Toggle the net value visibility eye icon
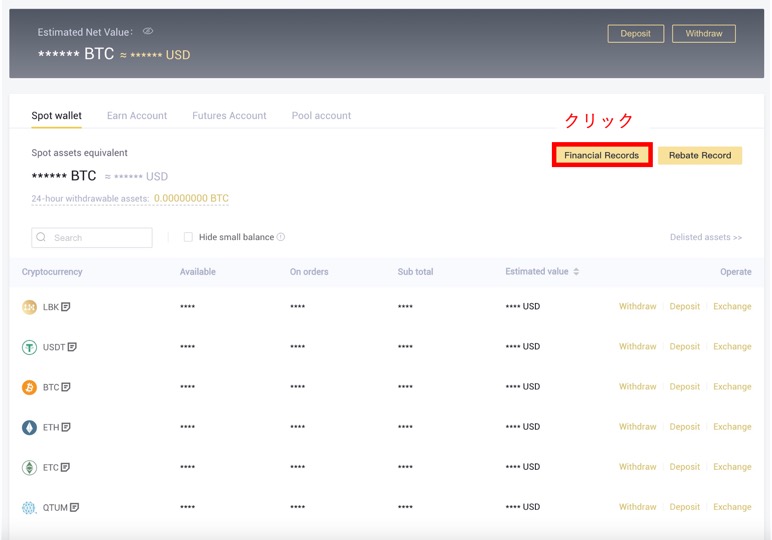Image resolution: width=772 pixels, height=540 pixels. click(x=148, y=31)
